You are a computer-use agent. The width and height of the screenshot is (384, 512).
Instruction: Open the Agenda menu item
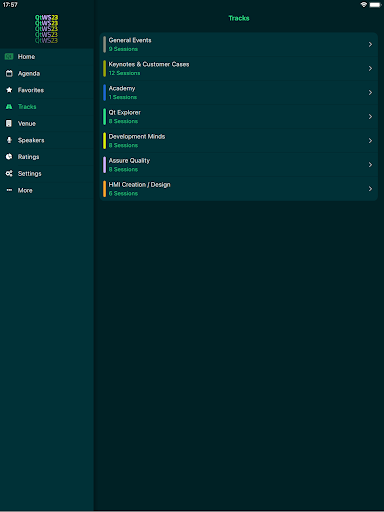click(47, 73)
